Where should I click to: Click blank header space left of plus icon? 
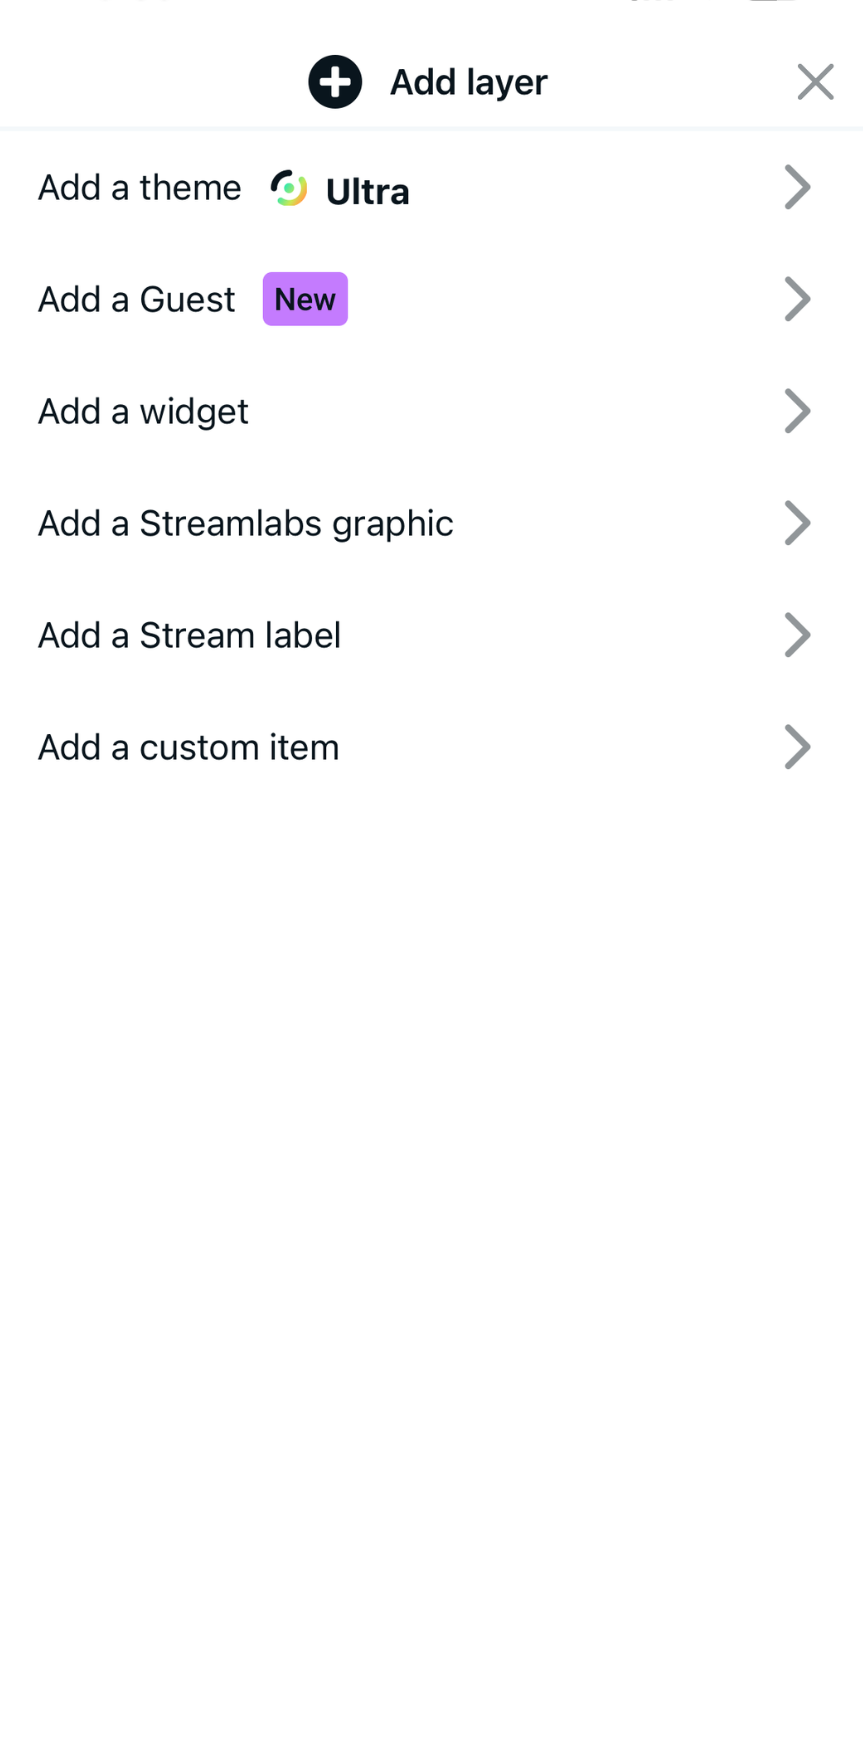tap(150, 82)
